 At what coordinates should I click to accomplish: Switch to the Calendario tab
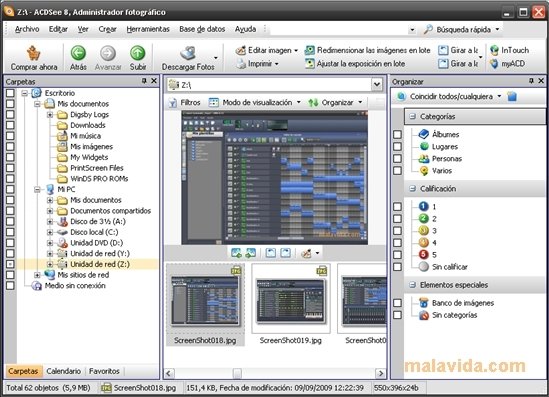pyautogui.click(x=63, y=371)
